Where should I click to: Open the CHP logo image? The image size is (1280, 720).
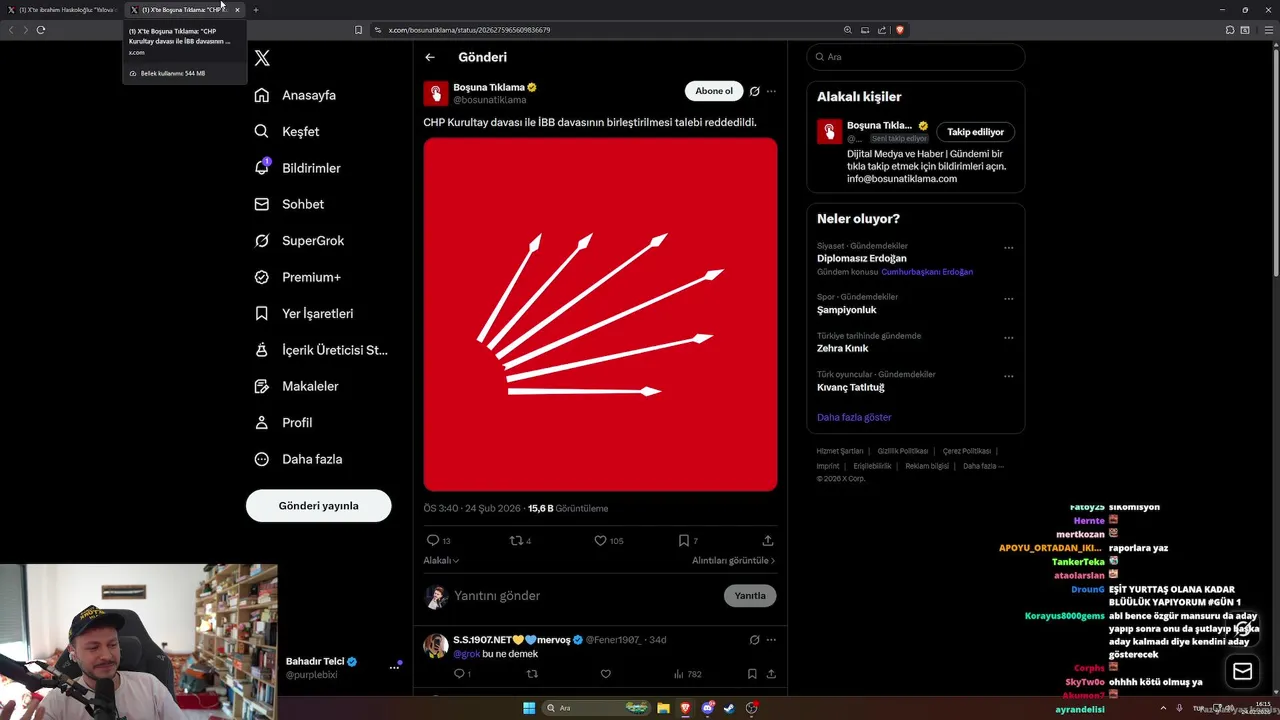pos(600,314)
